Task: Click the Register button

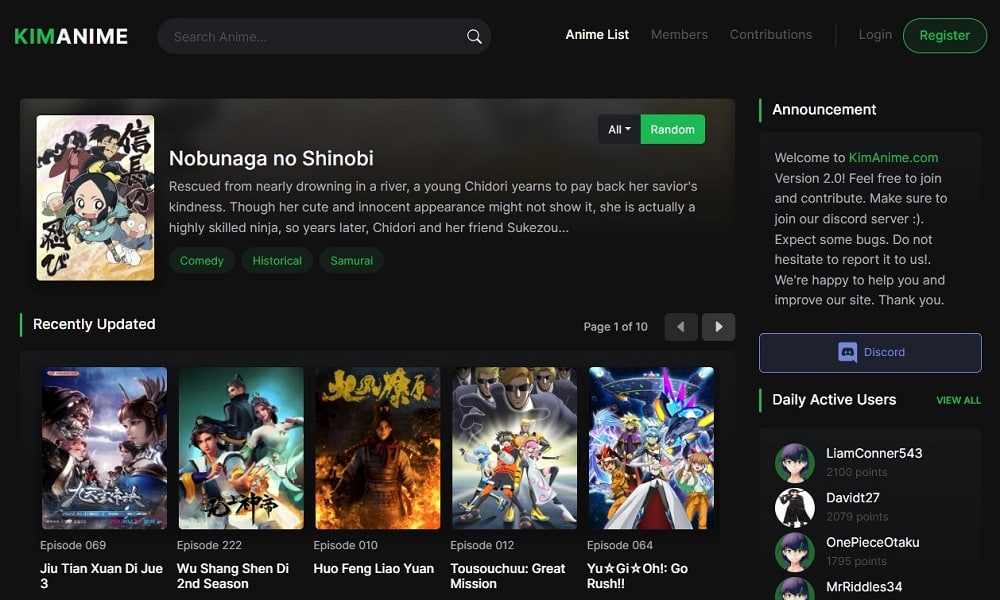Action: tap(945, 36)
